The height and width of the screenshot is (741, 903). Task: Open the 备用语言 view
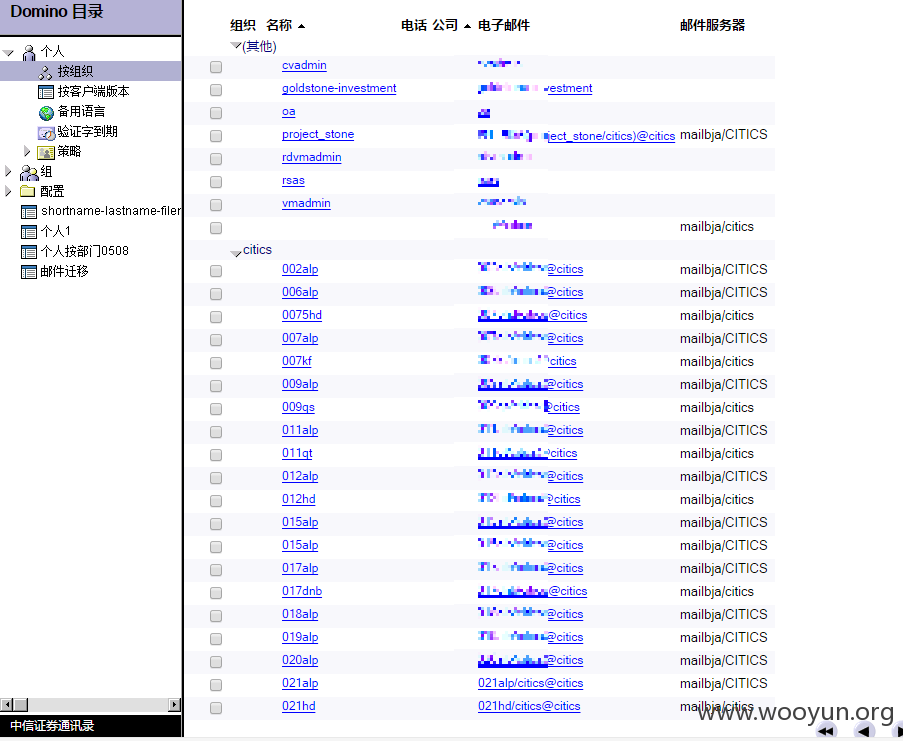(81, 111)
